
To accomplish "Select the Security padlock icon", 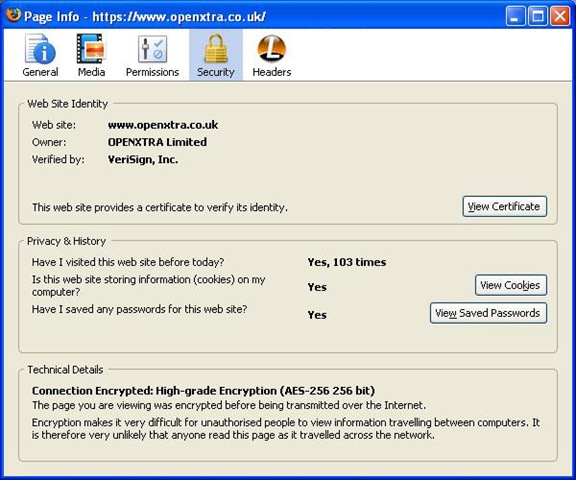I will coord(216,48).
